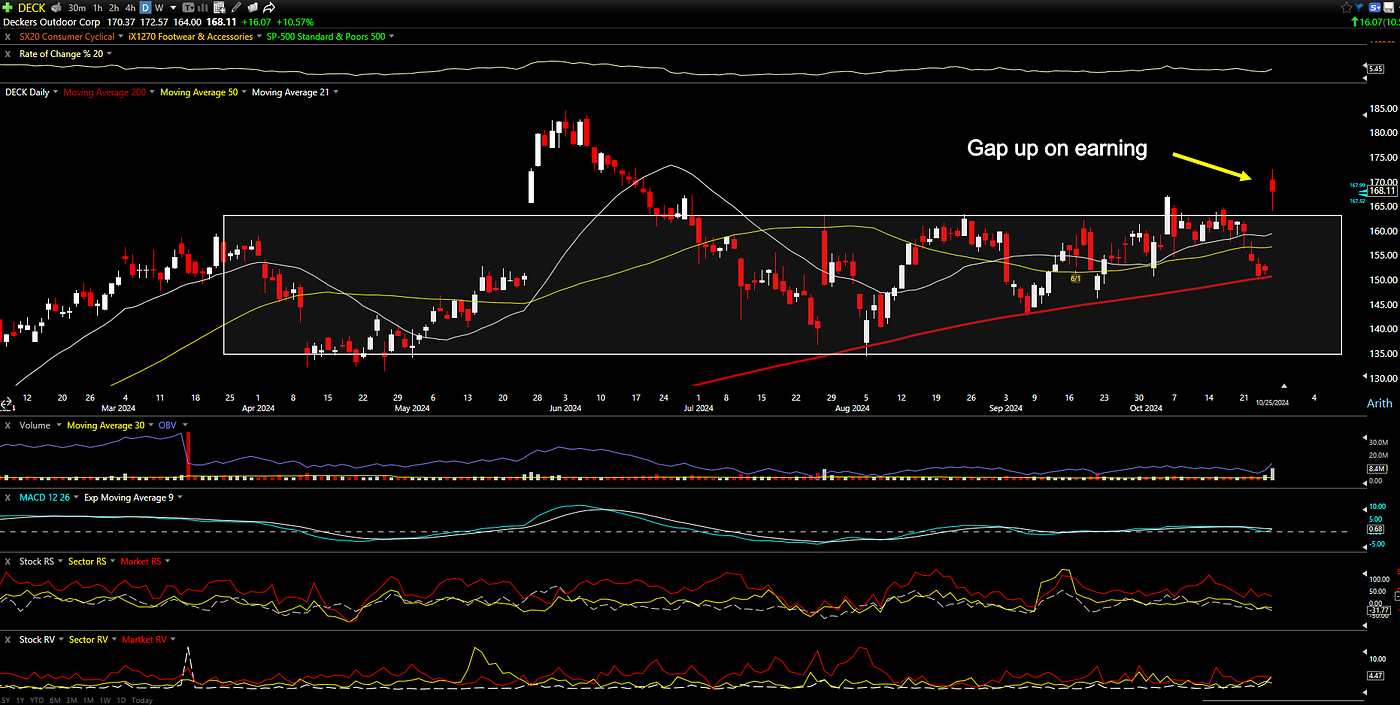Viewport: 1400px width, 705px height.
Task: Click the icon right of DECK symbol
Action: click(x=56, y=8)
